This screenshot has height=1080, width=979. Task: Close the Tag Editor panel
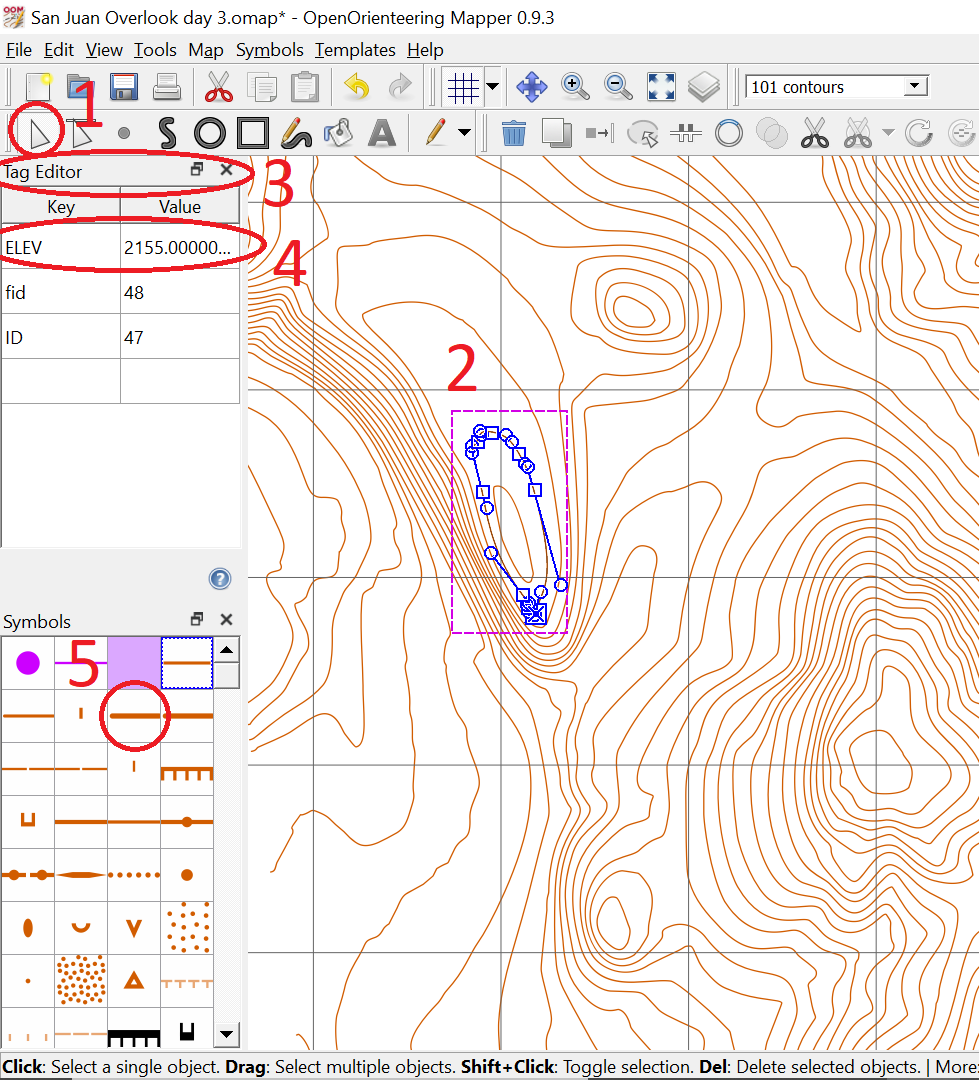[226, 171]
